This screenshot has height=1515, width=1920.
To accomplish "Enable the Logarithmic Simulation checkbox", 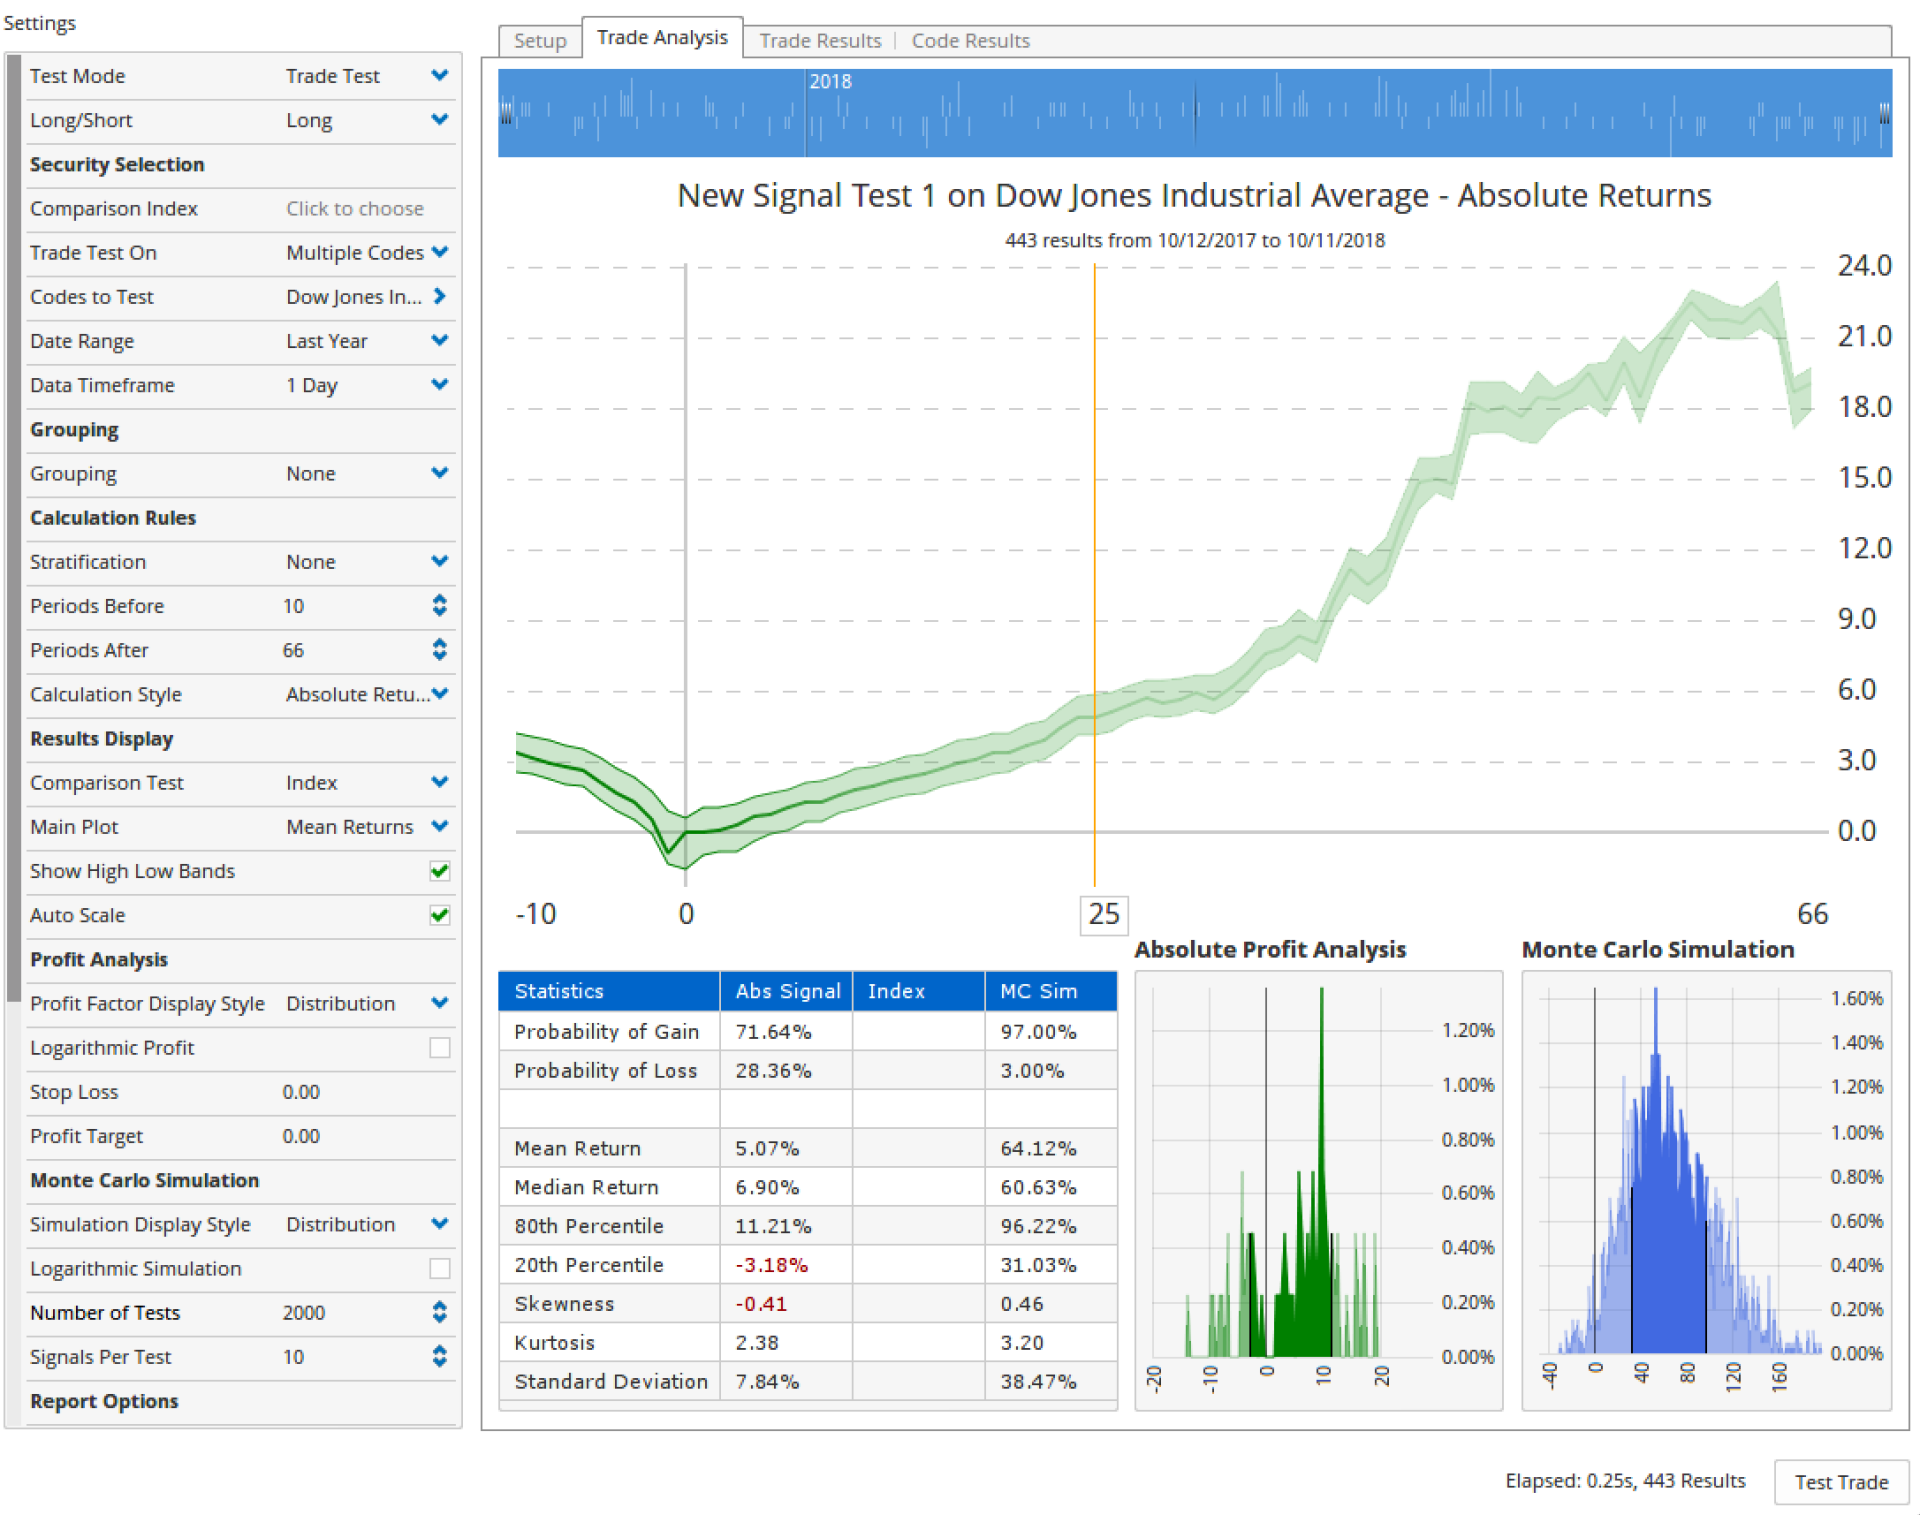I will pyautogui.click(x=439, y=1268).
